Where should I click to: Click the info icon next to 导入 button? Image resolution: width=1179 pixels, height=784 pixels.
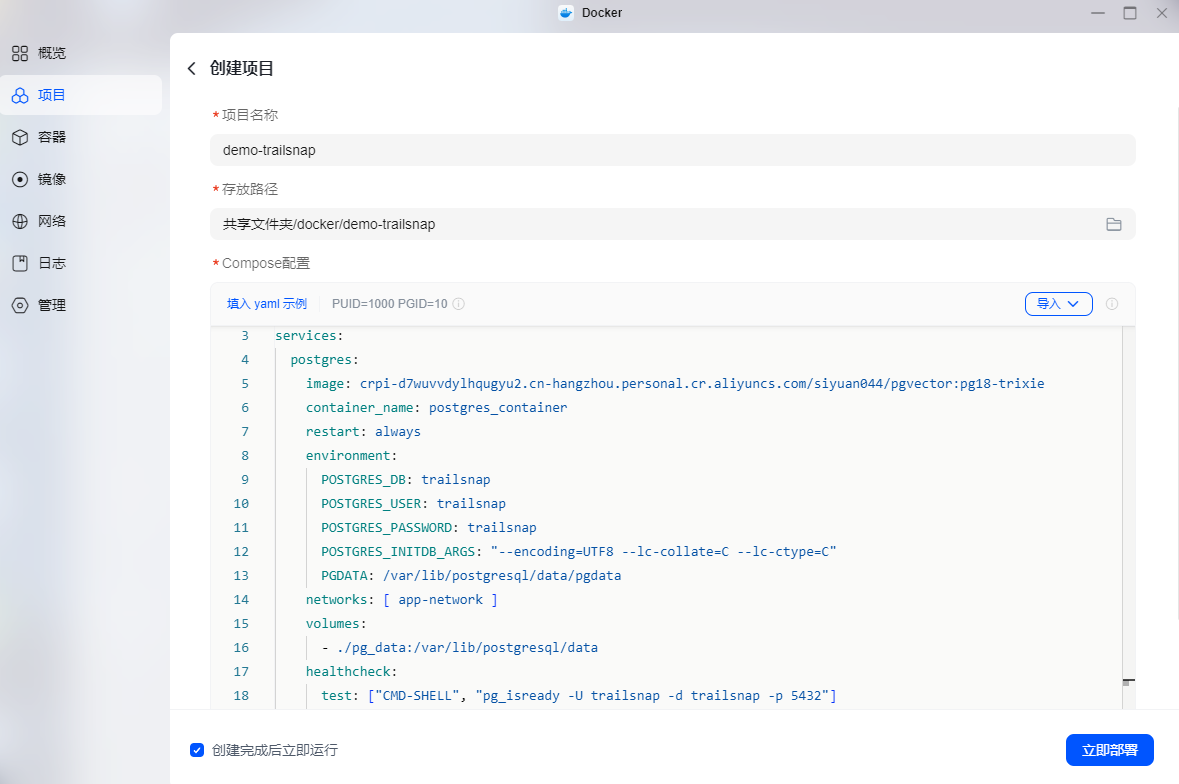1112,304
